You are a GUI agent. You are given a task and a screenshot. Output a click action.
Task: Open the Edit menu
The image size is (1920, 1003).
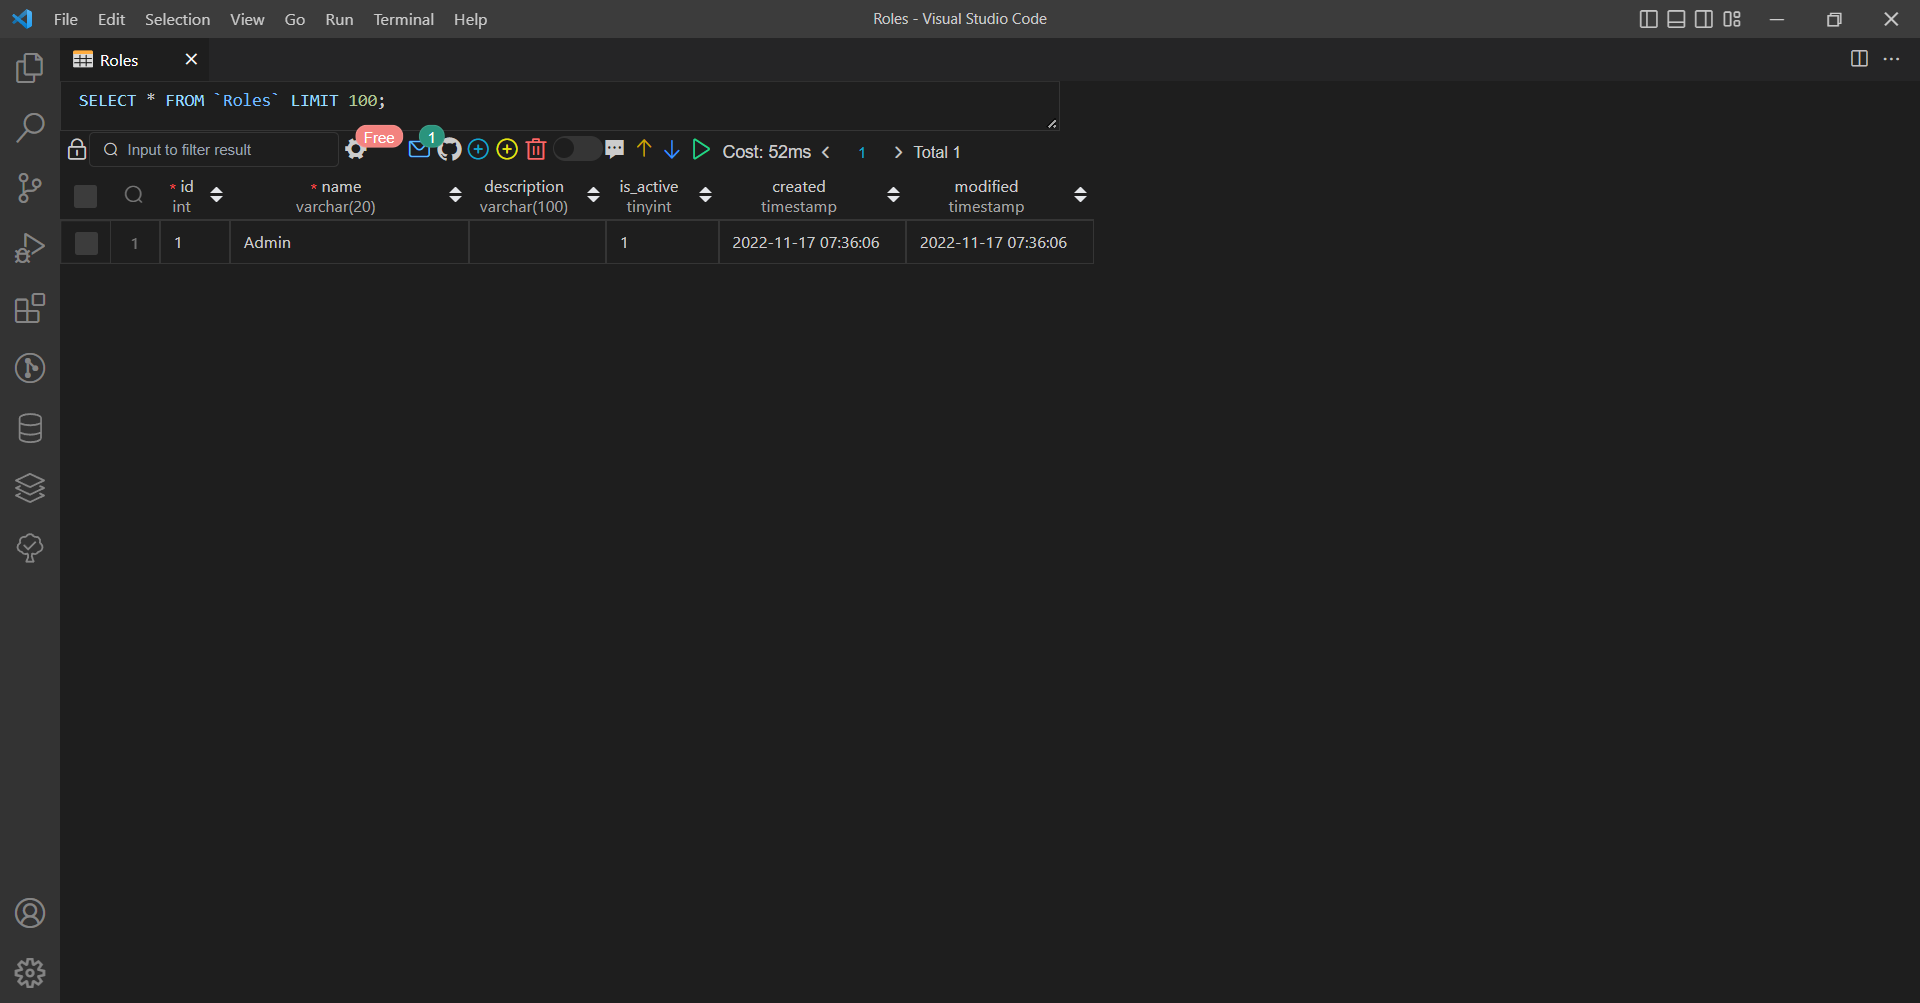pyautogui.click(x=111, y=19)
